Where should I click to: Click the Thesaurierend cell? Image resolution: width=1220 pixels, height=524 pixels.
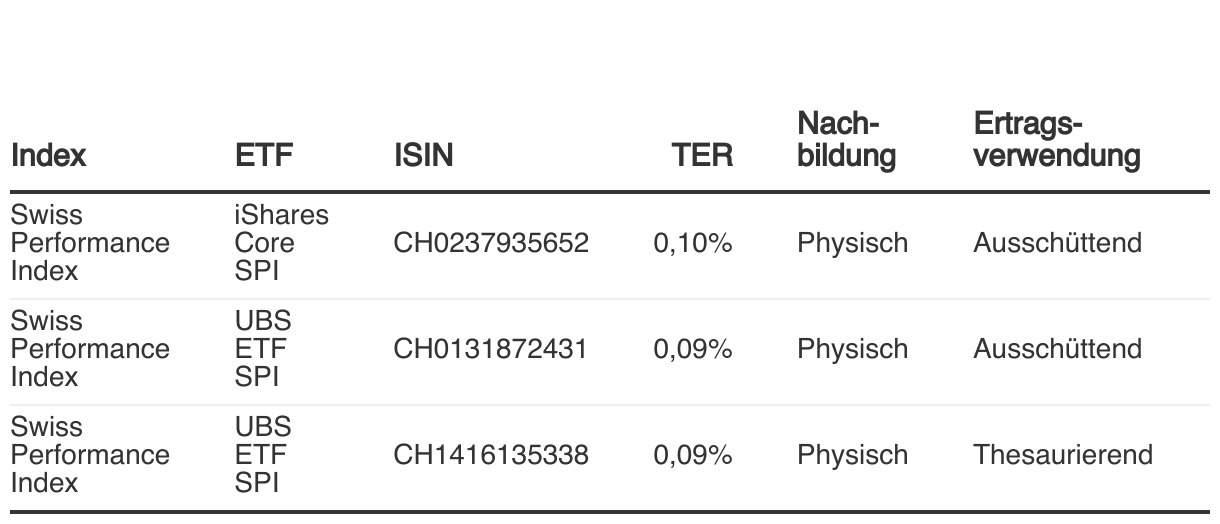[1062, 456]
